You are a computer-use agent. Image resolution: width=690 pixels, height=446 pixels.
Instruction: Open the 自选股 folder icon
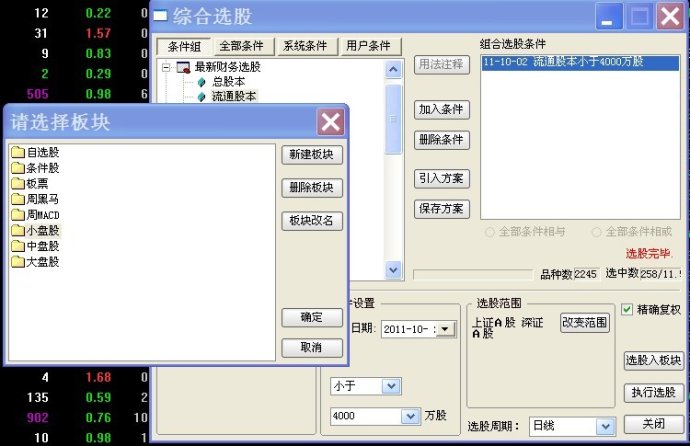(18, 152)
